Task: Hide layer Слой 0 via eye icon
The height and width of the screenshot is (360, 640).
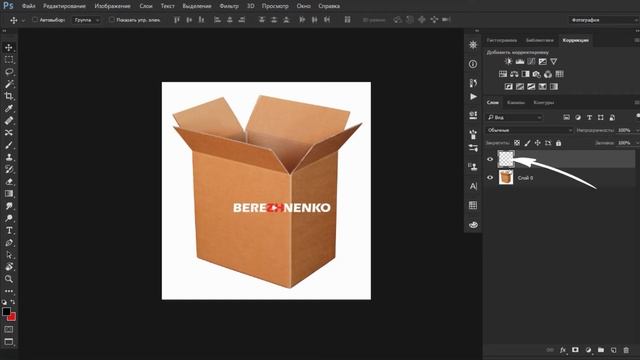Action: (490, 178)
